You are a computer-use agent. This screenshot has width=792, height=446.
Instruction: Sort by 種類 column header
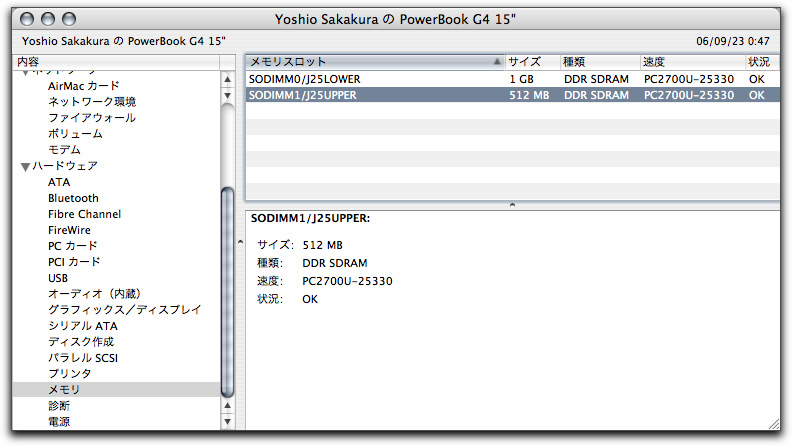point(598,62)
